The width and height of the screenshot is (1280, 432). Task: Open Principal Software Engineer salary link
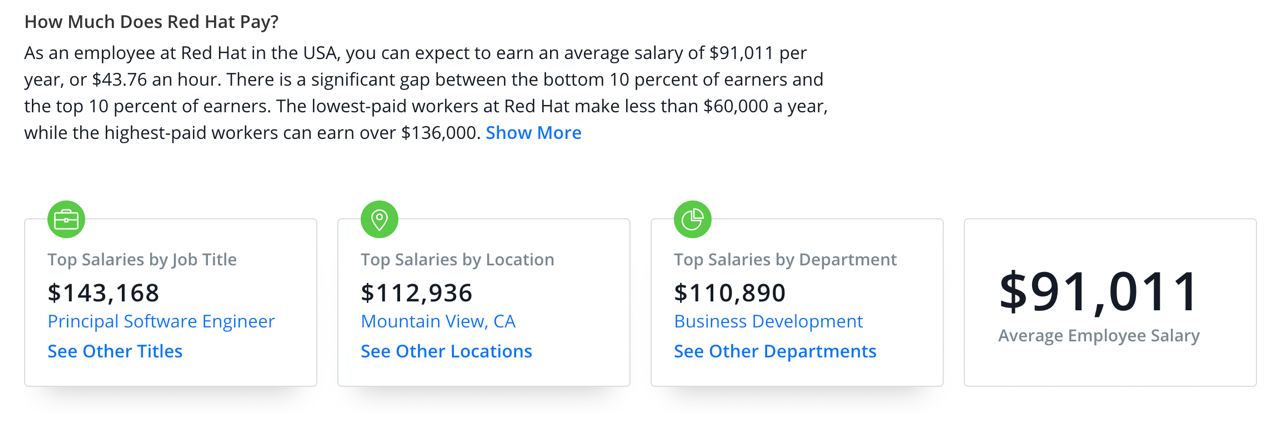[161, 321]
